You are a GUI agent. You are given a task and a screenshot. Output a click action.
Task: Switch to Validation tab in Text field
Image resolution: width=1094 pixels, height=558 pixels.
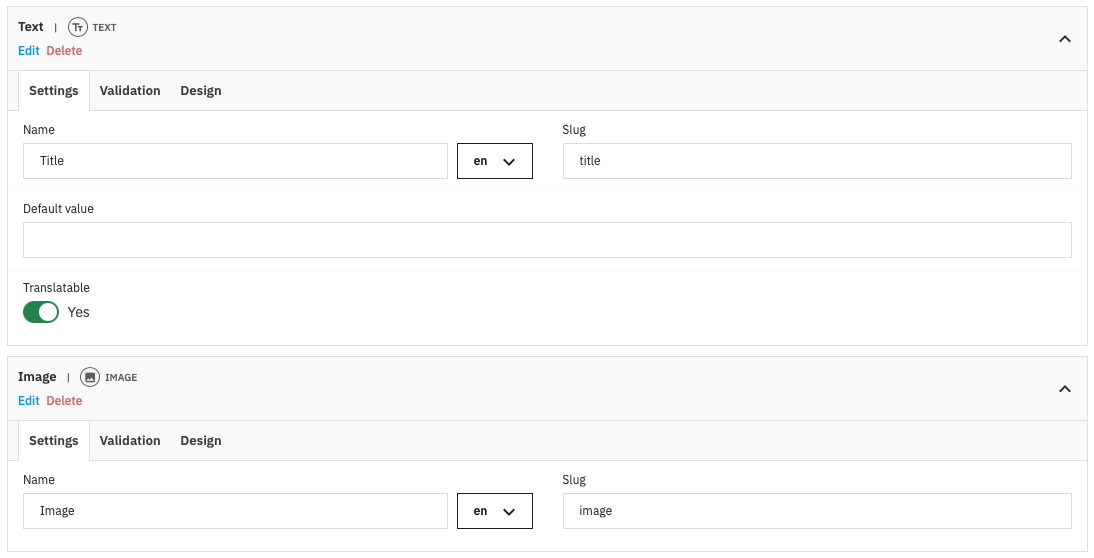[x=130, y=91]
